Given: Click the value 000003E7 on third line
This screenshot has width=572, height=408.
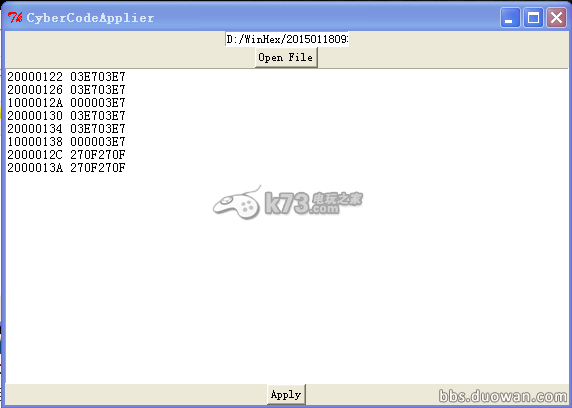Looking at the screenshot, I should 98,103.
